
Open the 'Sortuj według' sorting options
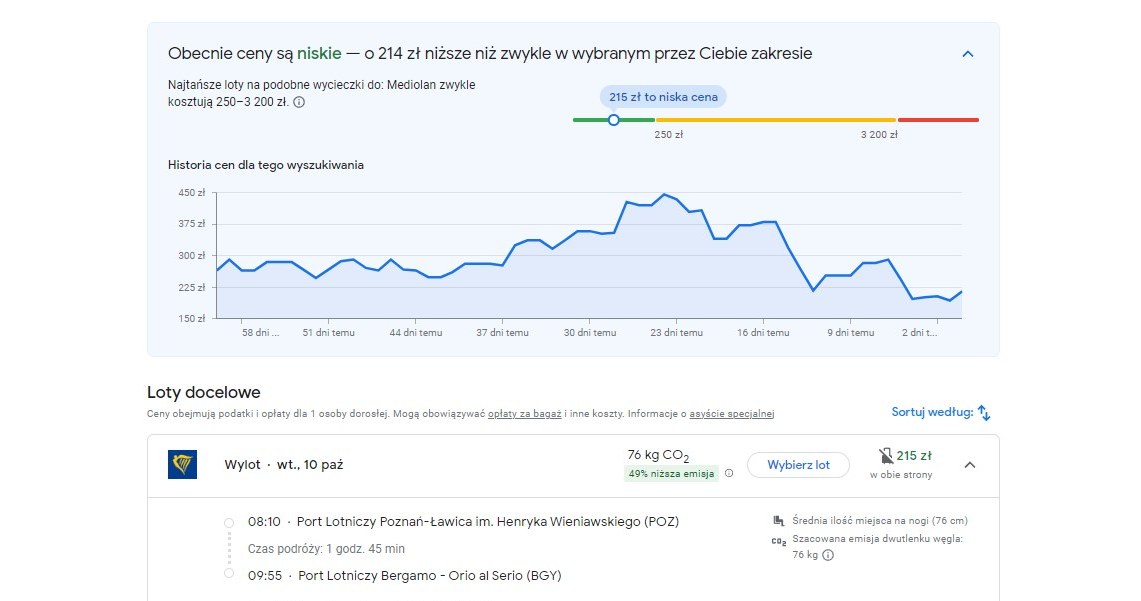click(x=935, y=412)
